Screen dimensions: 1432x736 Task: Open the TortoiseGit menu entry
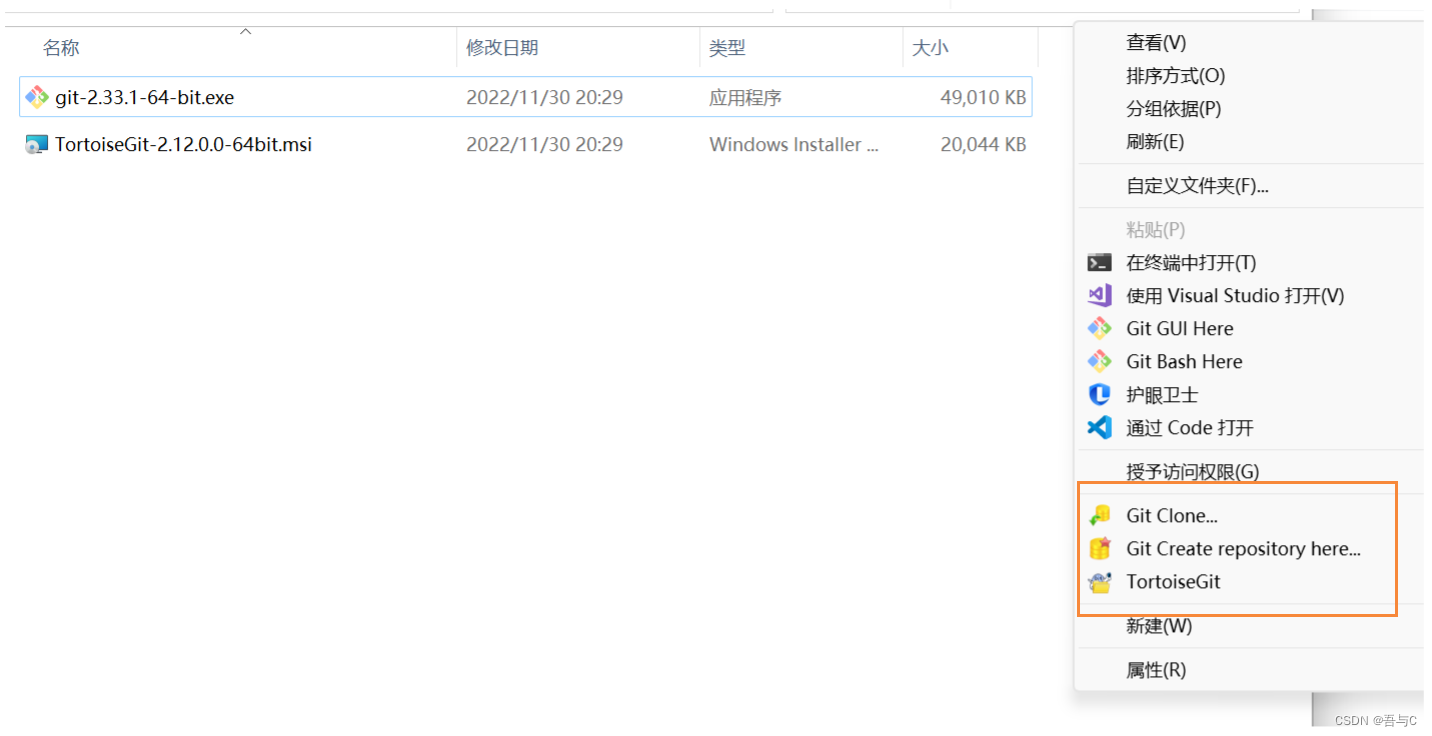click(1172, 582)
